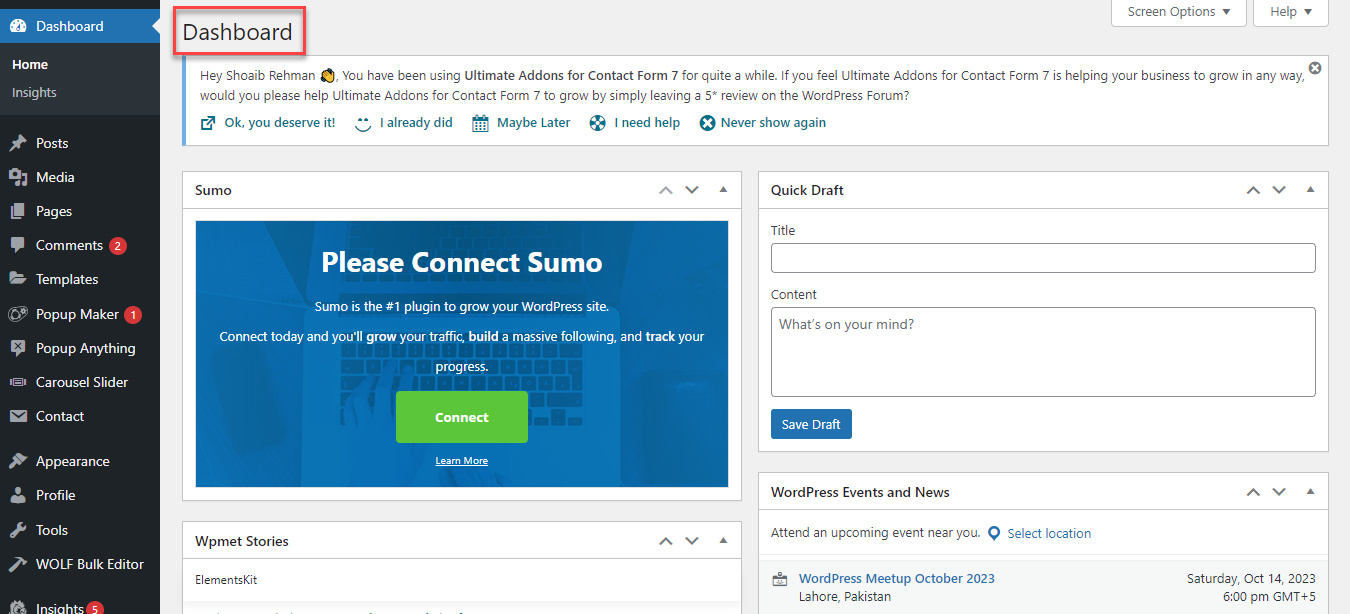
Task: Click the Appearance paintbrush icon
Action: click(18, 461)
